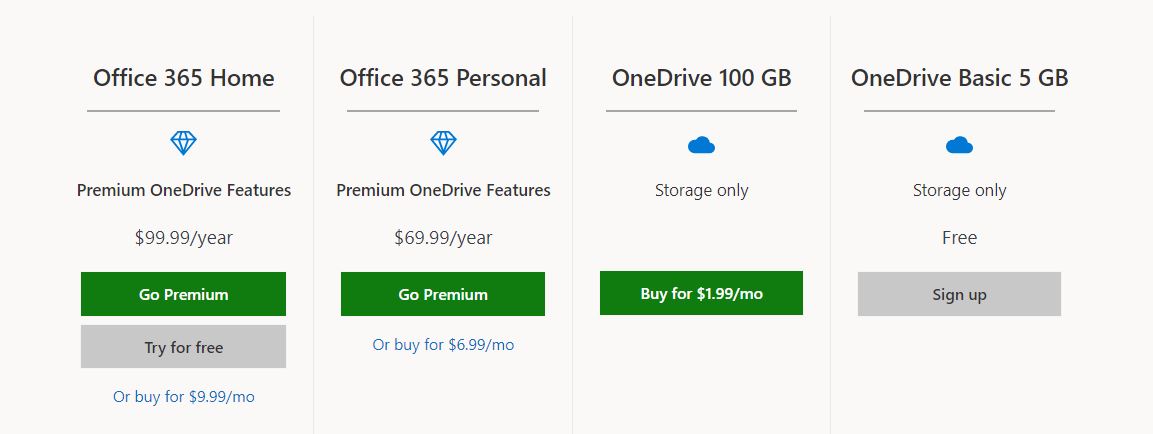
Task: Click the cloud icon under OneDrive Basic 5 GB
Action: (x=960, y=145)
